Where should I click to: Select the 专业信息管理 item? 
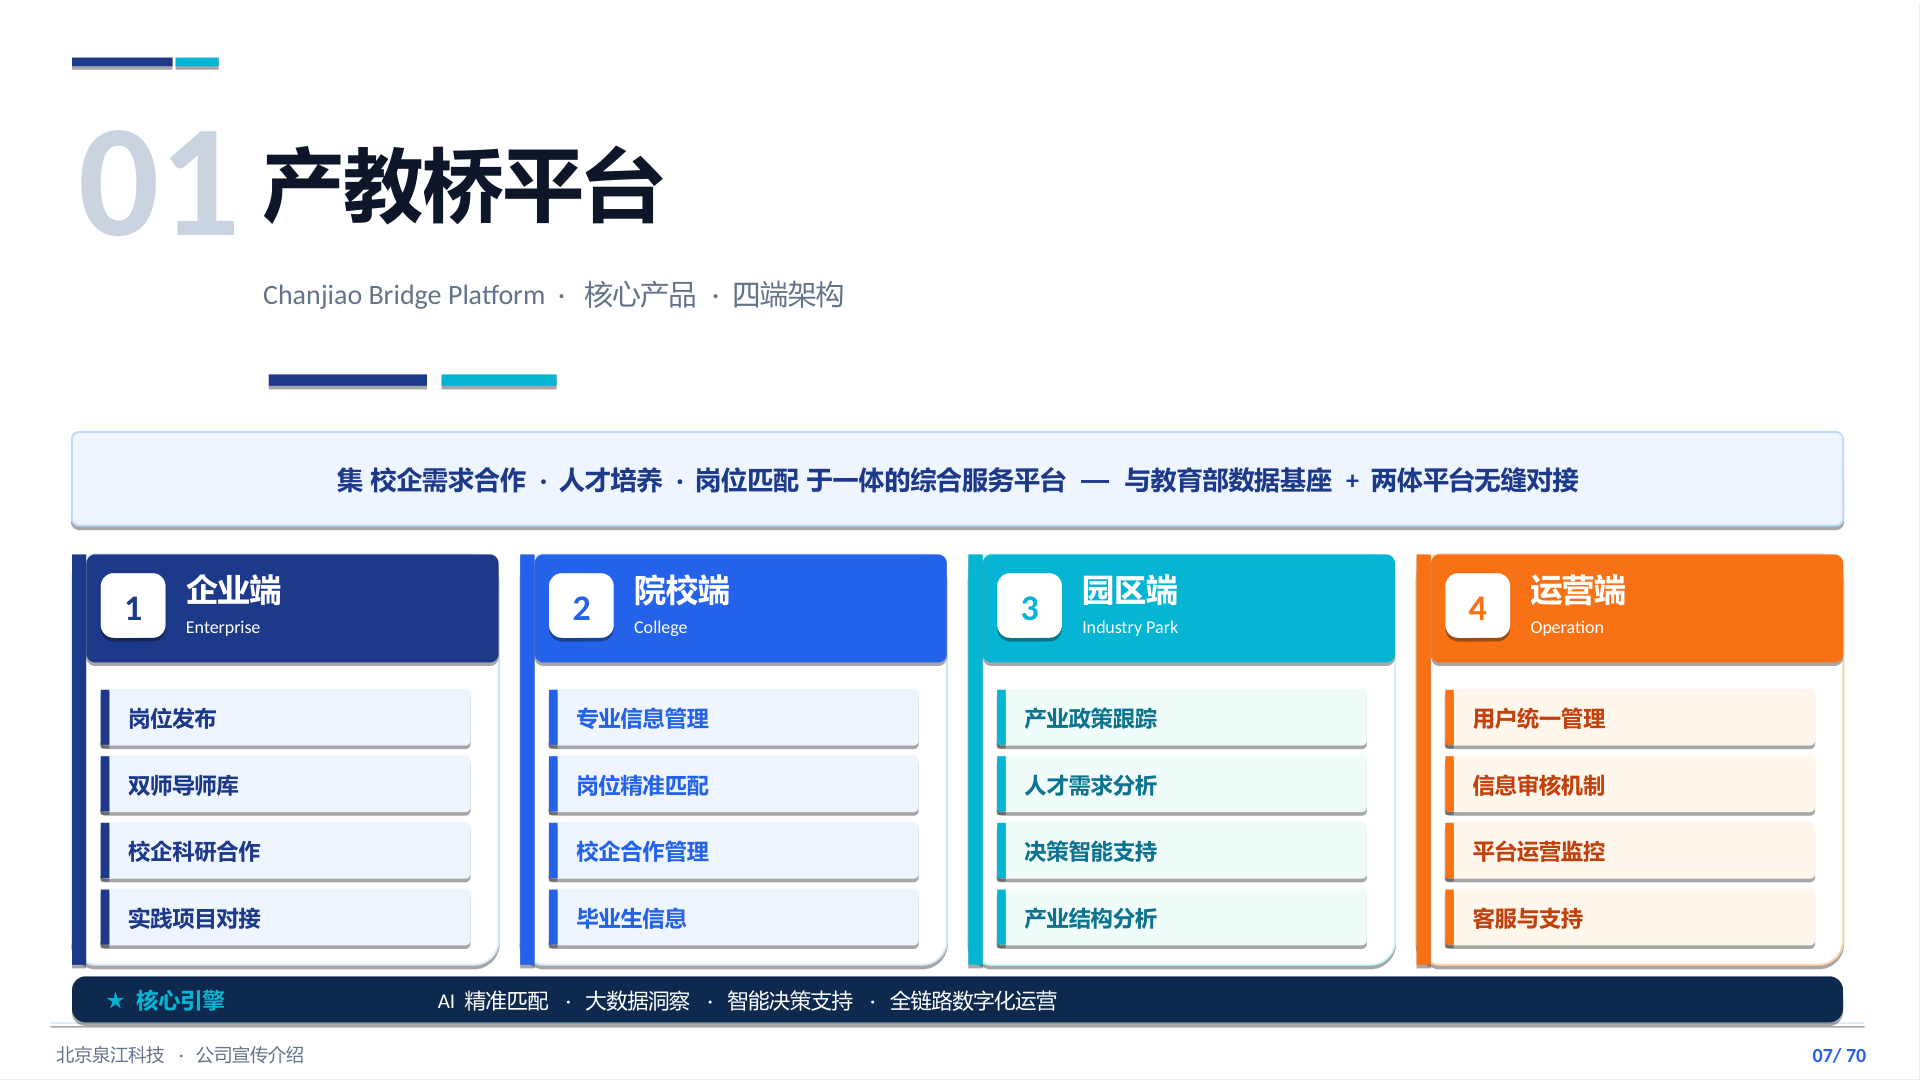[734, 718]
